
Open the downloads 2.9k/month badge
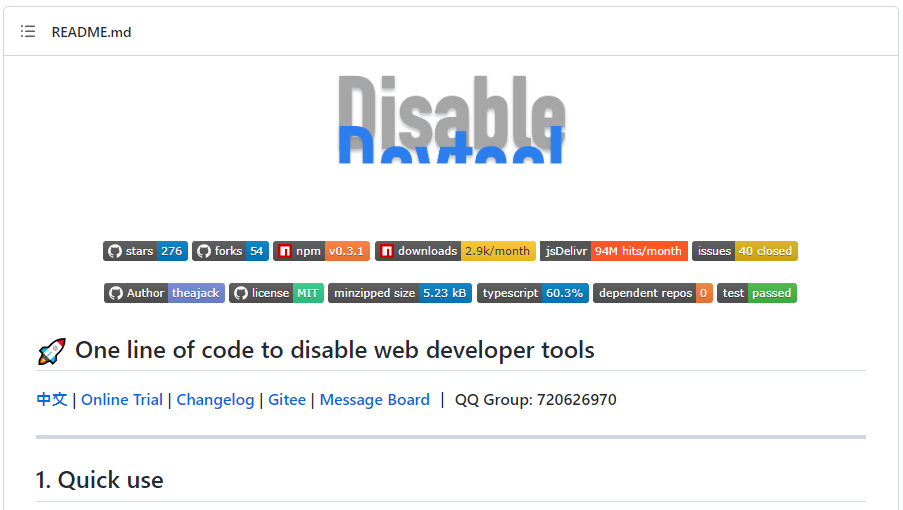tap(455, 251)
